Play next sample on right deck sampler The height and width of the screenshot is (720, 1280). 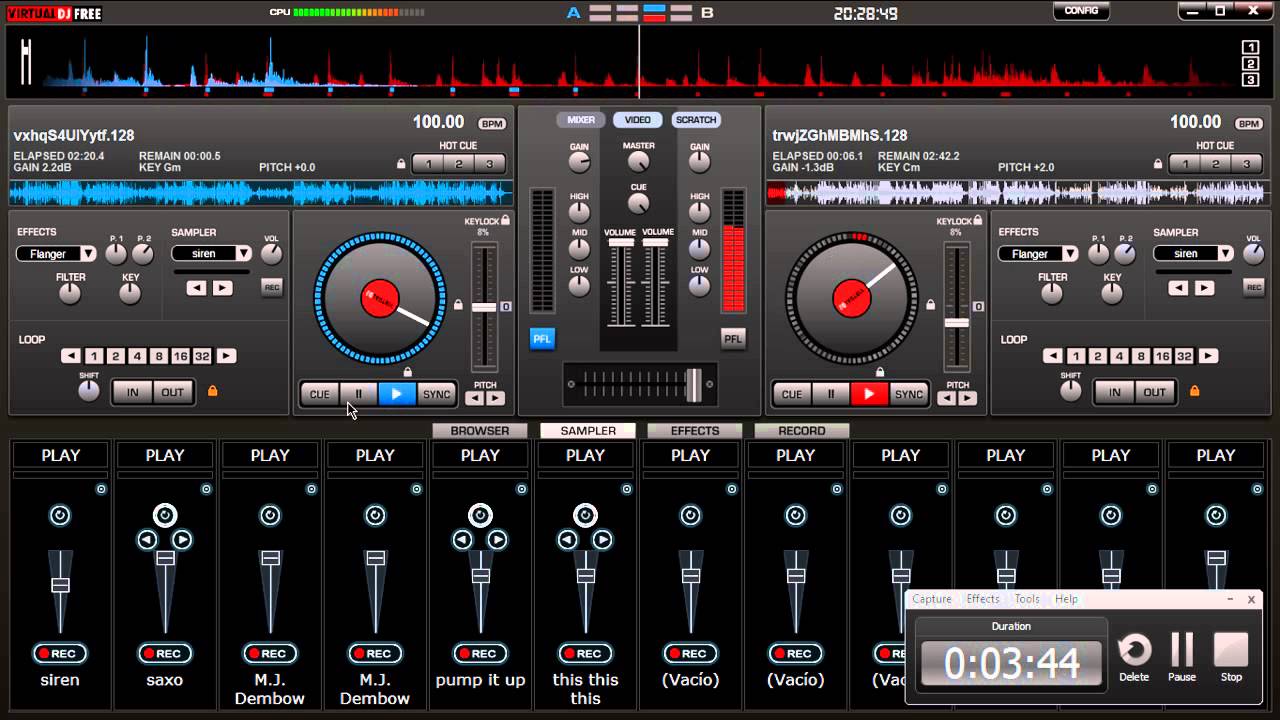coord(1205,288)
